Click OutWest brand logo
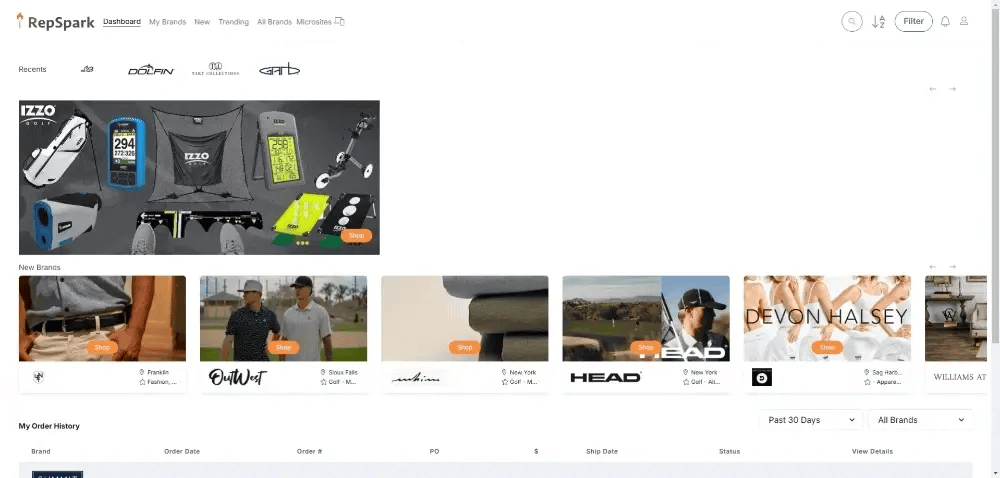Screen dimensions: 1000x478 click(238, 377)
